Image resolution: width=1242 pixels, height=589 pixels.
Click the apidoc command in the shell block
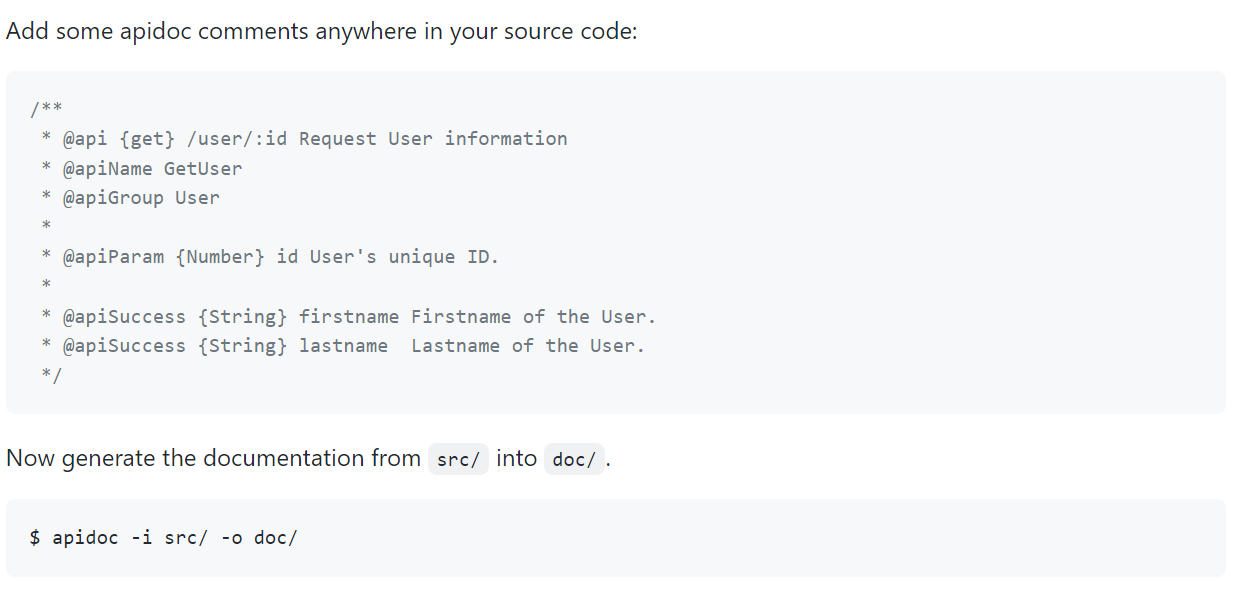point(85,538)
